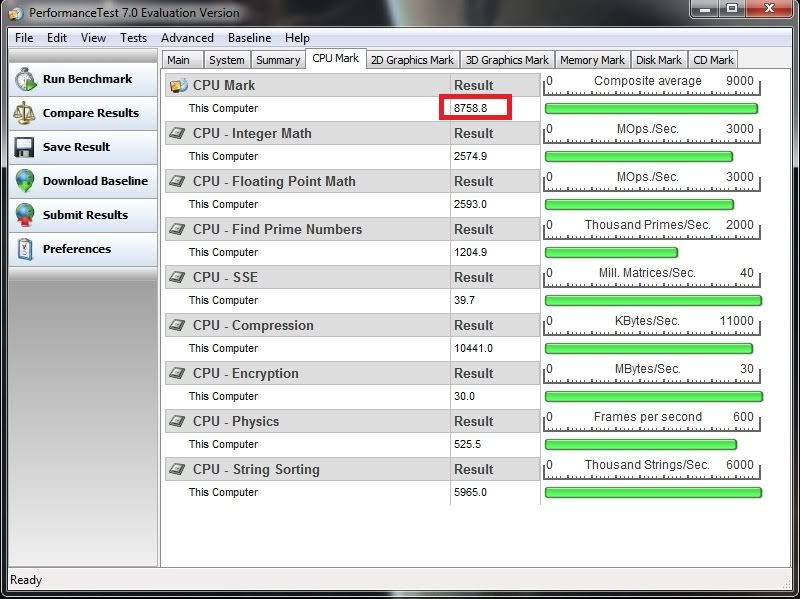Image resolution: width=800 pixels, height=599 pixels.
Task: Switch to the 3D Graphics Mark tab
Action: click(507, 60)
